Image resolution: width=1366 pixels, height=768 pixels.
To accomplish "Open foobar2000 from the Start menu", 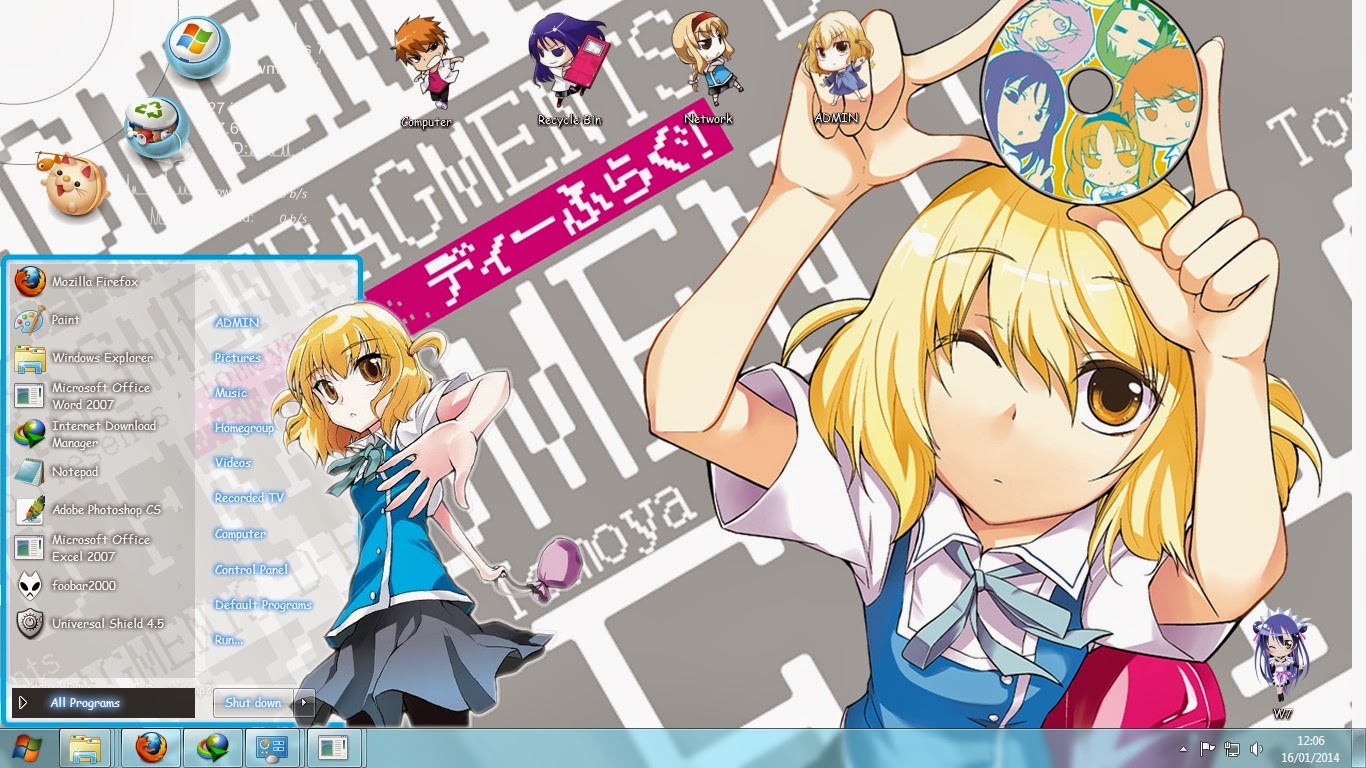I will pyautogui.click(x=103, y=586).
